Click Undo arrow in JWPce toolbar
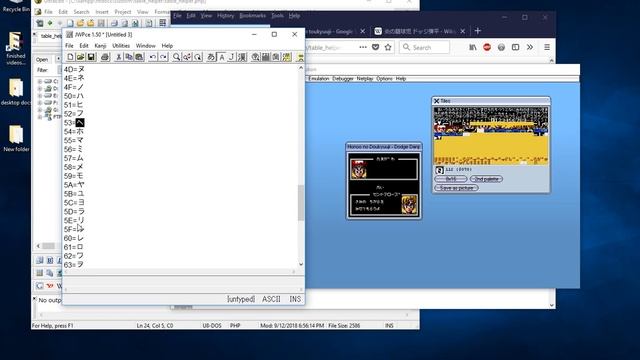The height and width of the screenshot is (360, 640). point(153,57)
